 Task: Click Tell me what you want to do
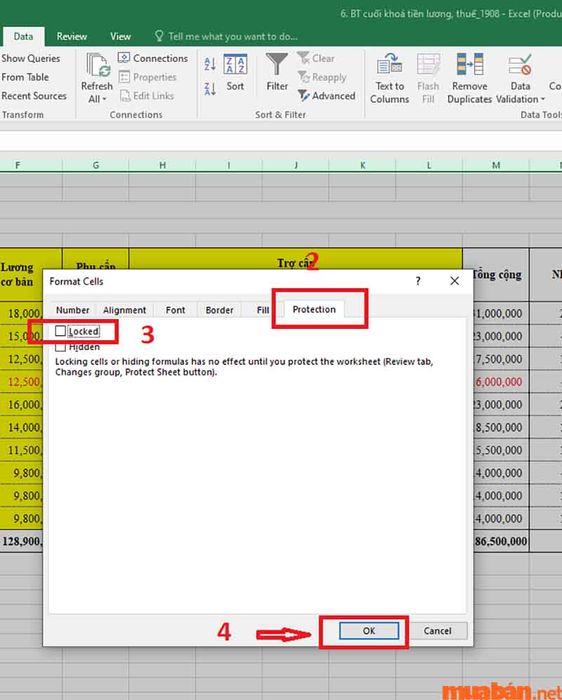click(226, 36)
